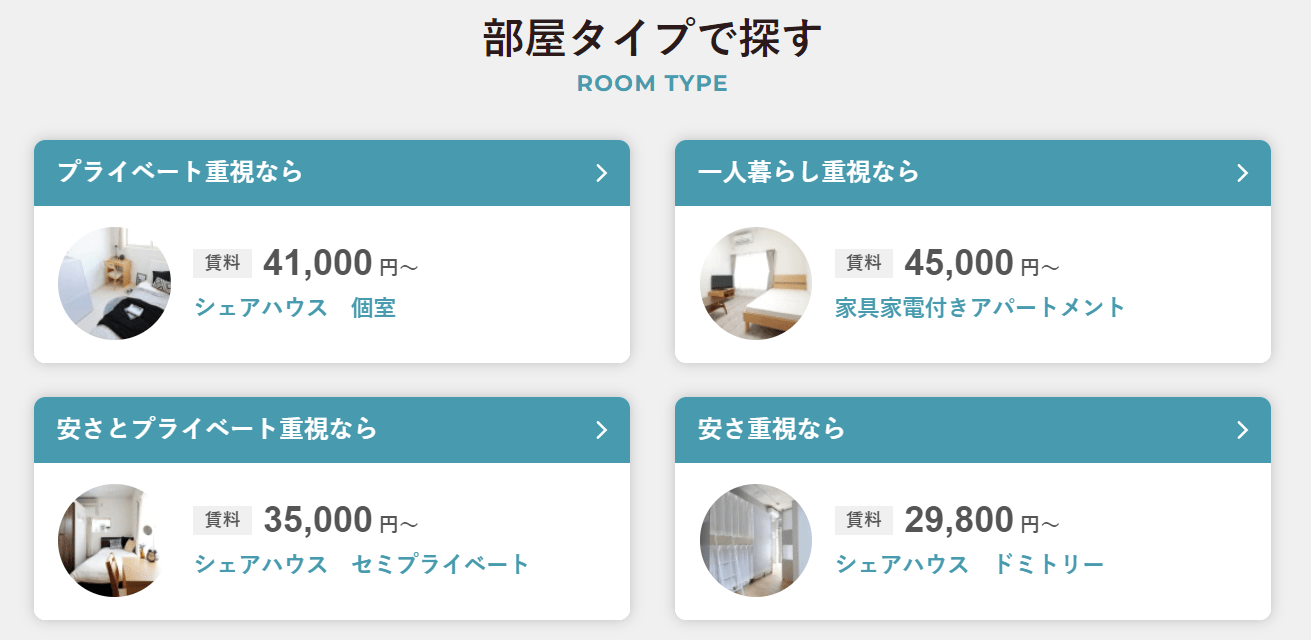The width and height of the screenshot is (1311, 640).
Task: Click the 35,000円 rent price
Action: pos(340,521)
